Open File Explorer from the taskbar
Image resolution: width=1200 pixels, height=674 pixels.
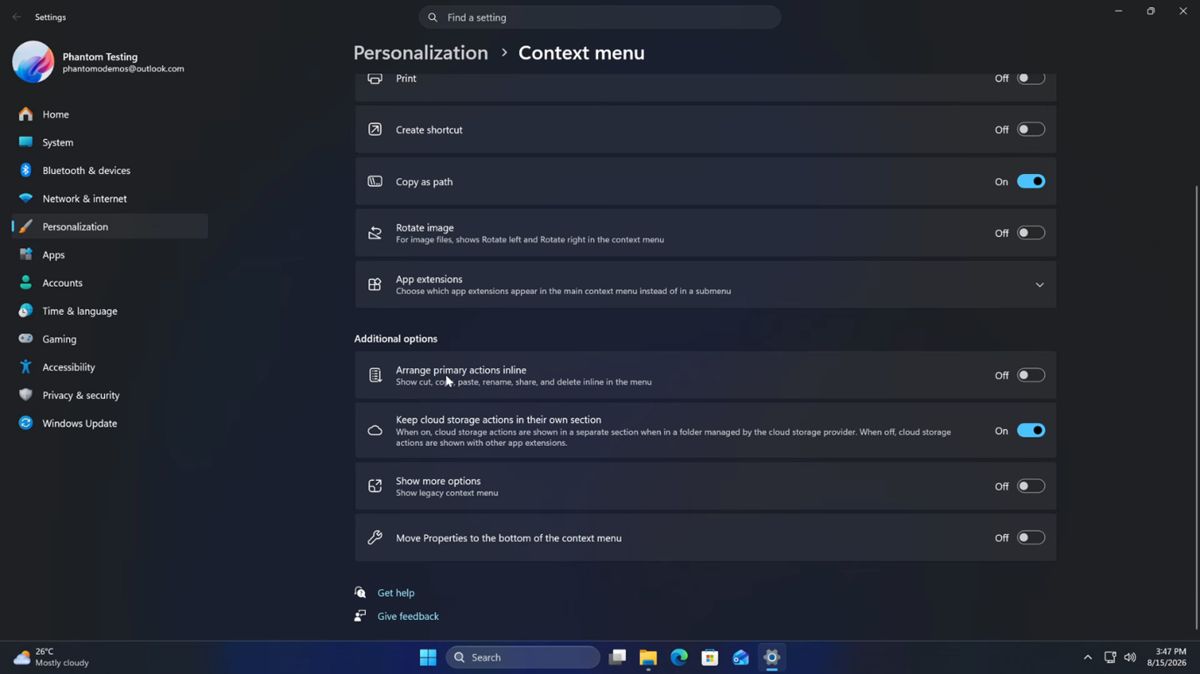click(x=648, y=657)
